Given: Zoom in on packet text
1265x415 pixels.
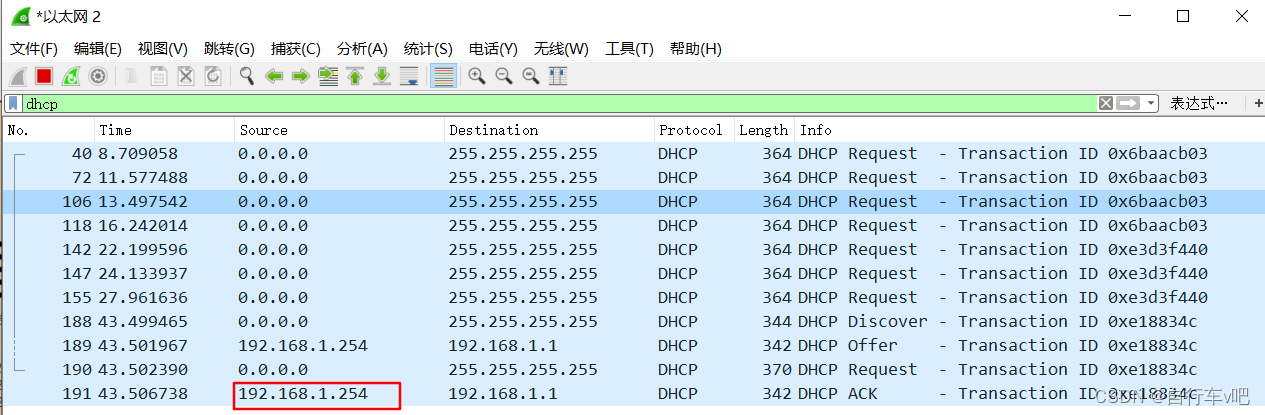Looking at the screenshot, I should coord(477,76).
